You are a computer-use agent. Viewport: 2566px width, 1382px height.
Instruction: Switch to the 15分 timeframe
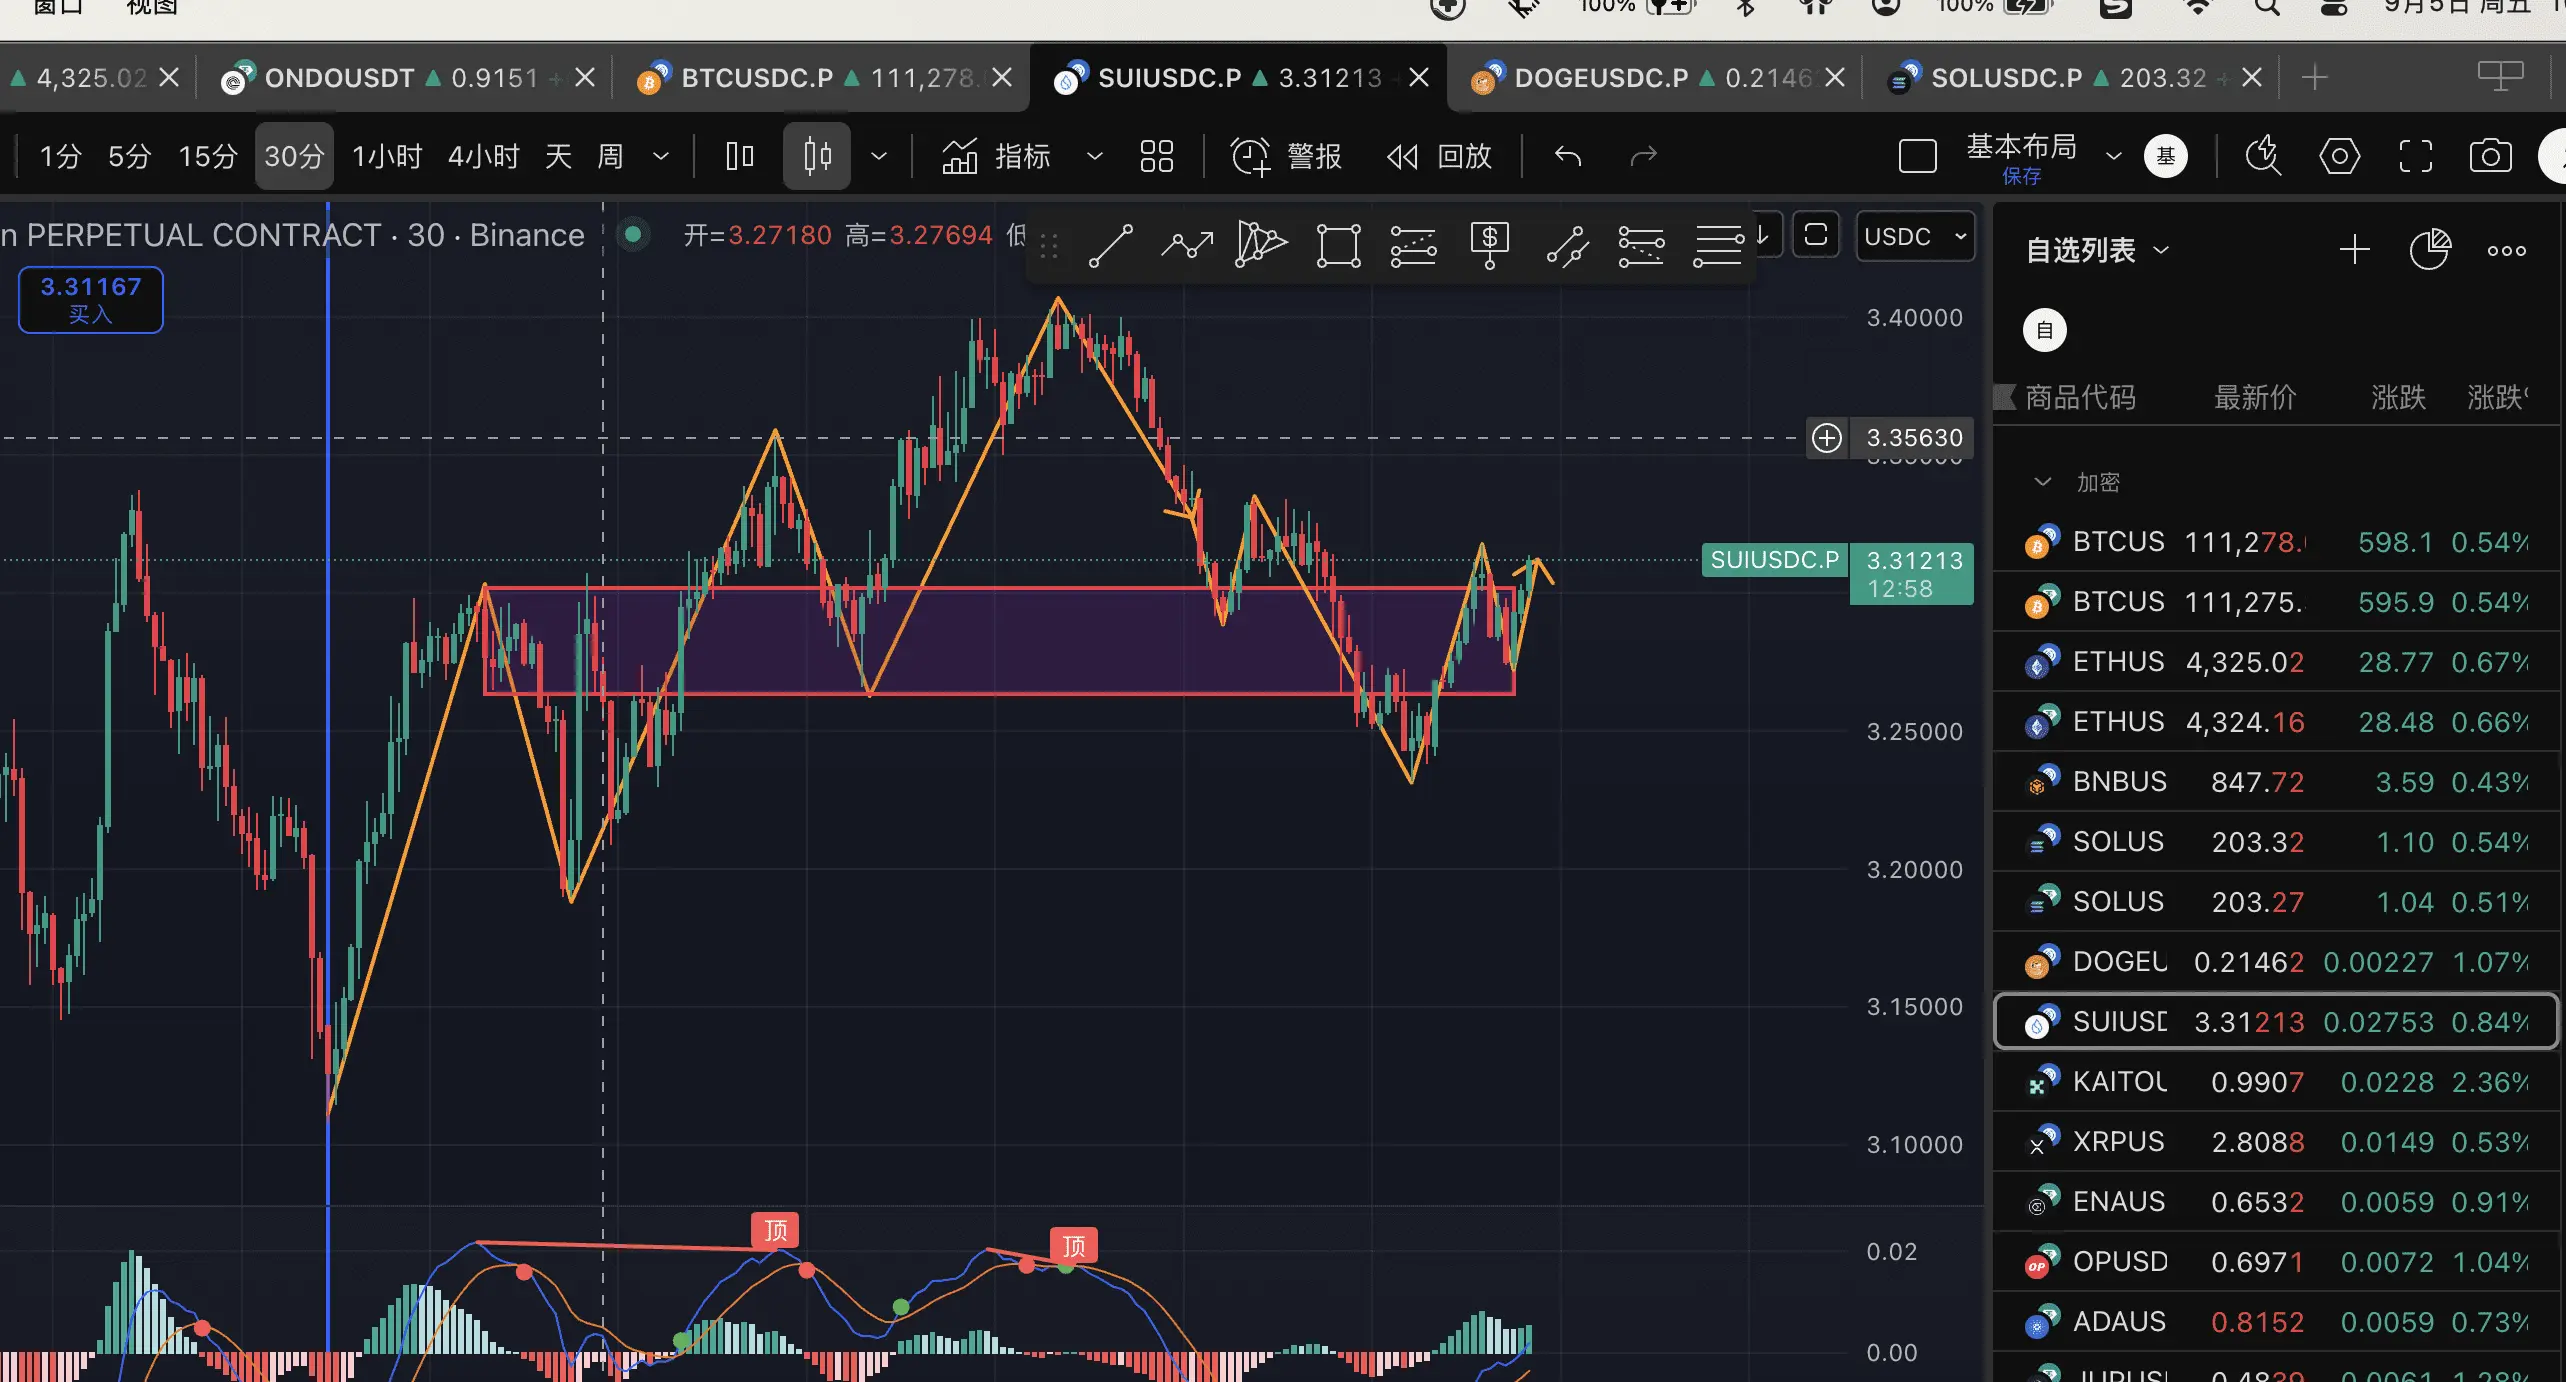pos(208,156)
